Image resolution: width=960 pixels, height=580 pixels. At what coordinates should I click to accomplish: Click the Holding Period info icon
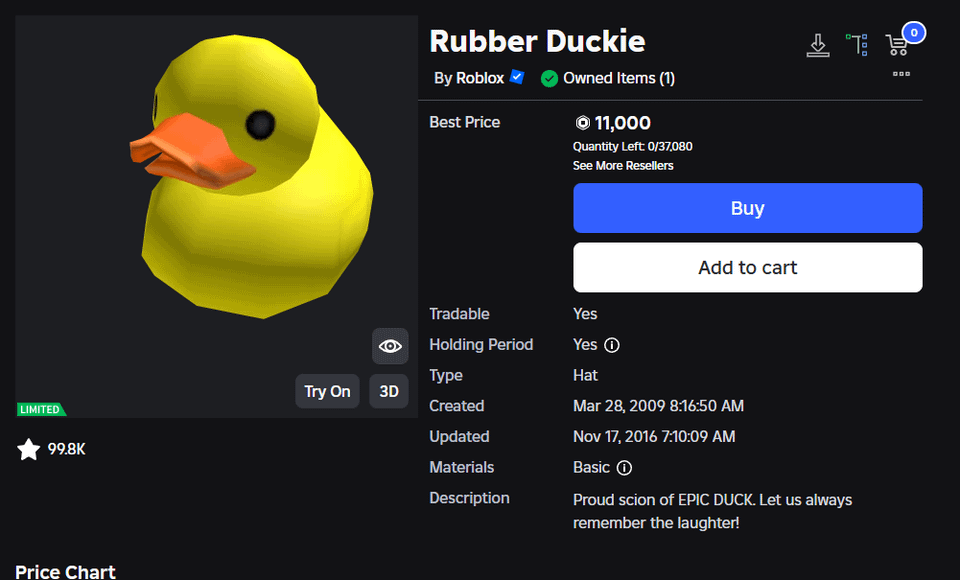click(612, 345)
